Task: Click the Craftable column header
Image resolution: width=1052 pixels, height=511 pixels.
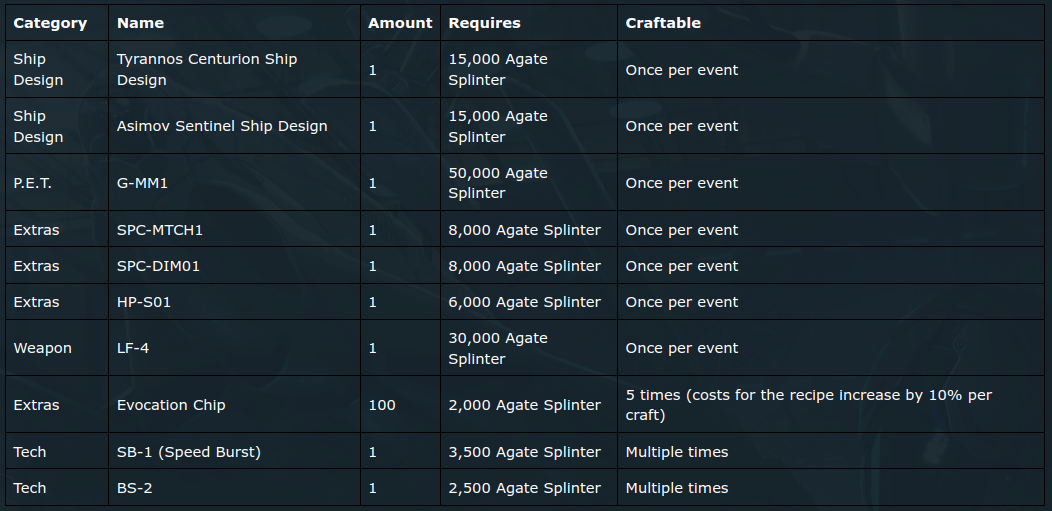Action: click(x=663, y=23)
